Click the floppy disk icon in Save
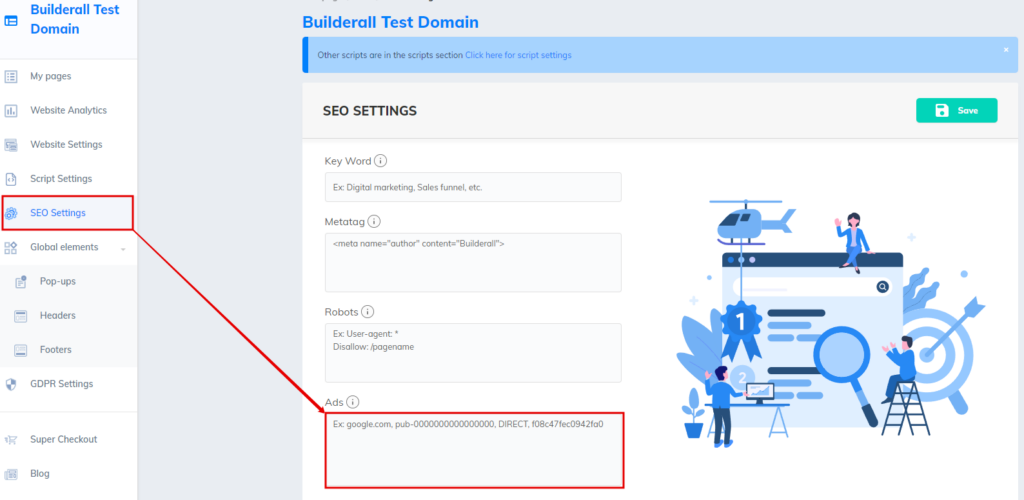This screenshot has height=500, width=1024. 942,110
